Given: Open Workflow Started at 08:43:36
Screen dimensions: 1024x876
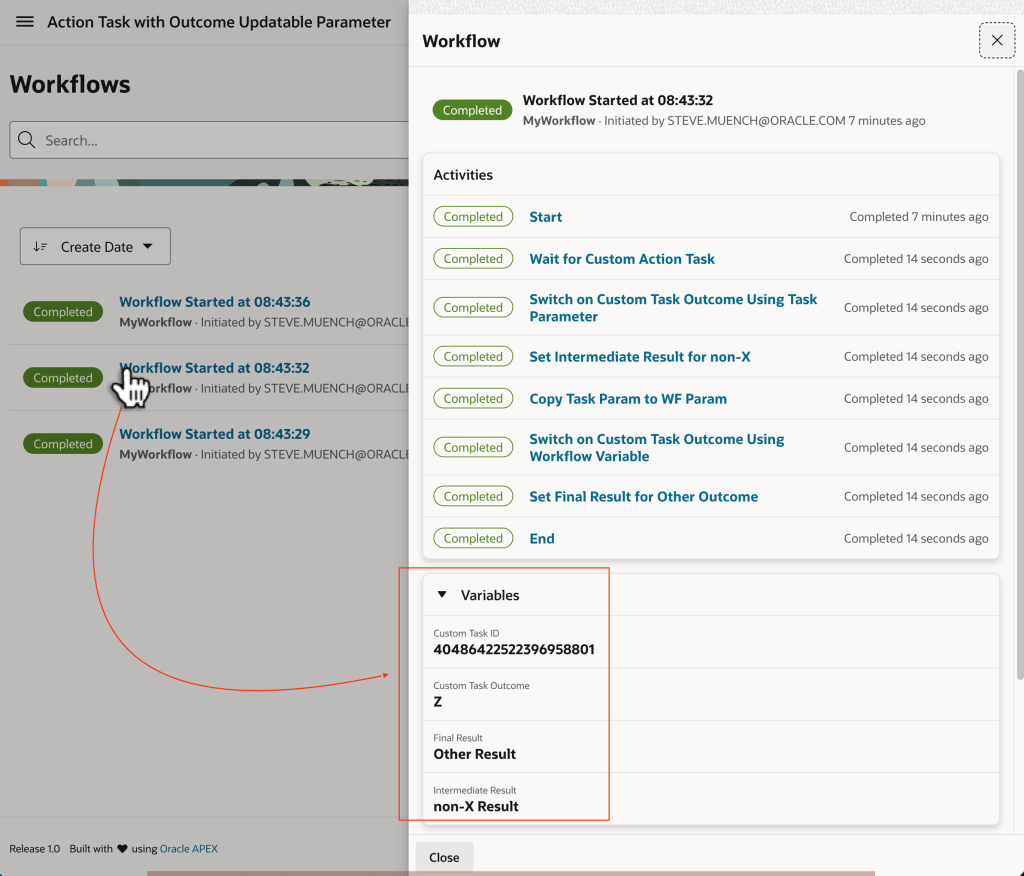Looking at the screenshot, I should pos(214,302).
